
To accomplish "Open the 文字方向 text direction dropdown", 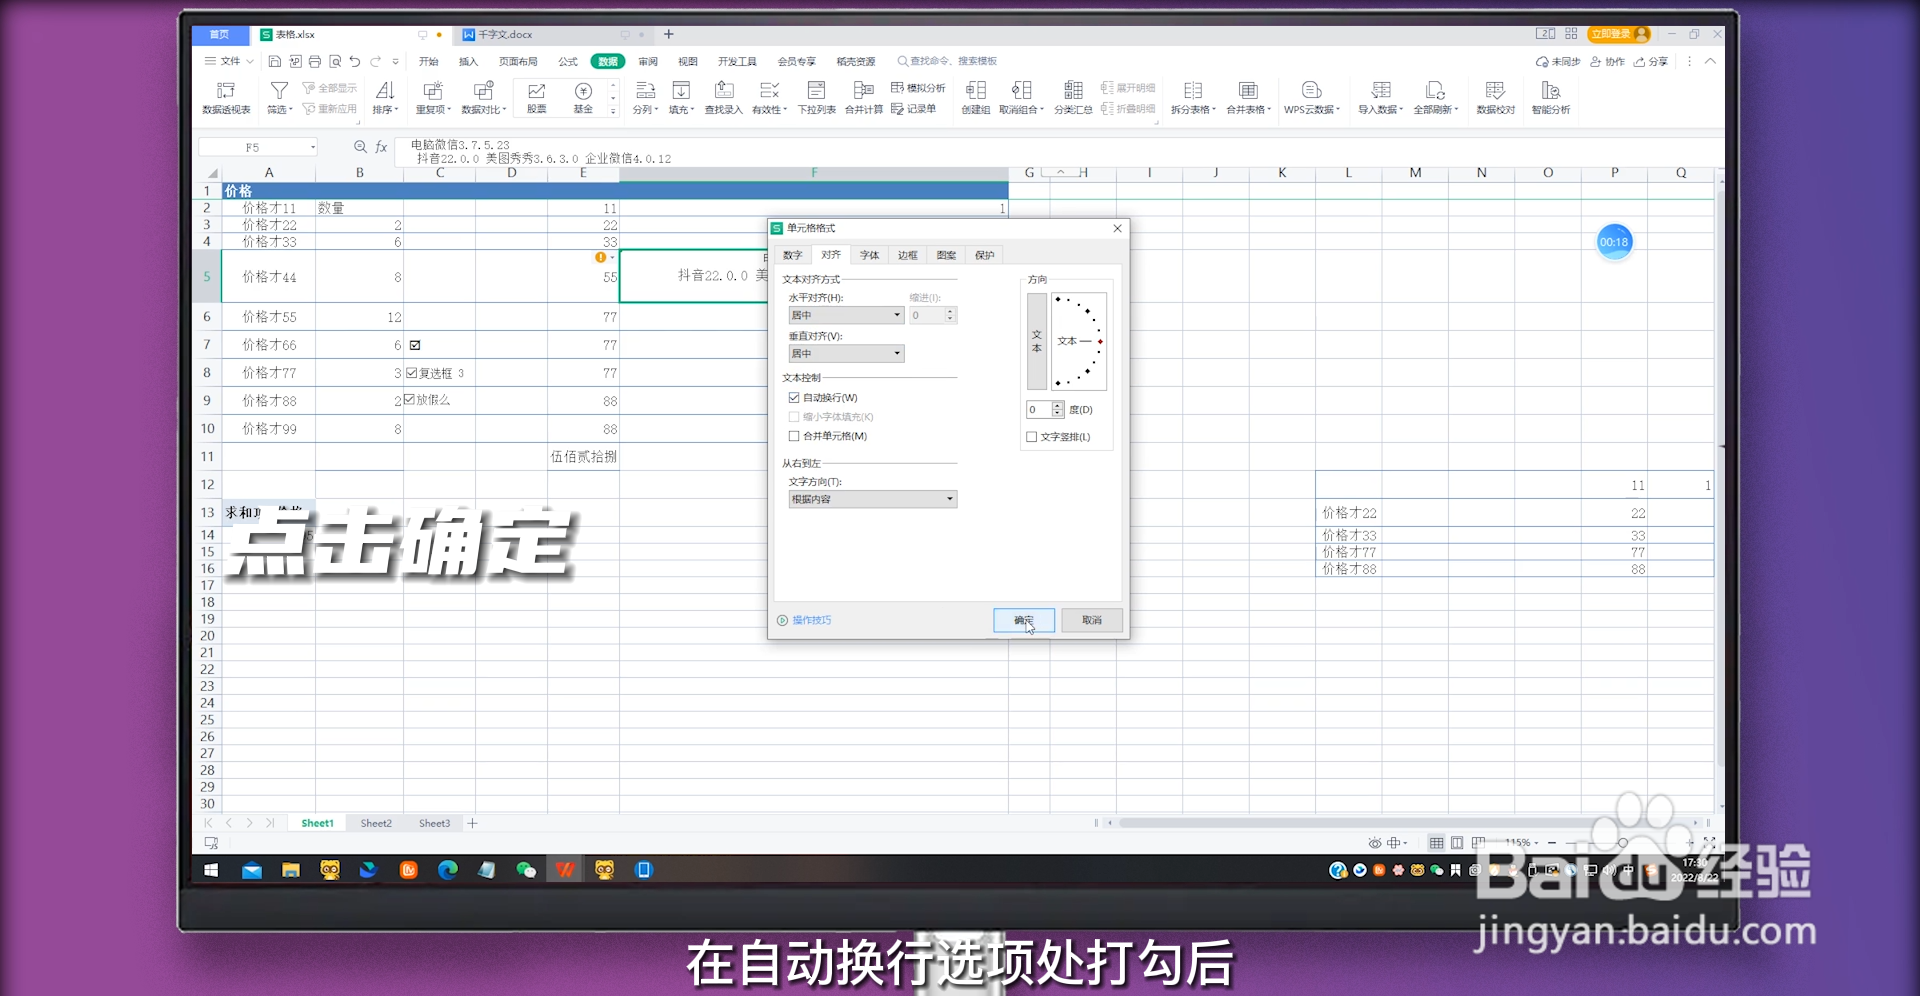I will tap(872, 499).
